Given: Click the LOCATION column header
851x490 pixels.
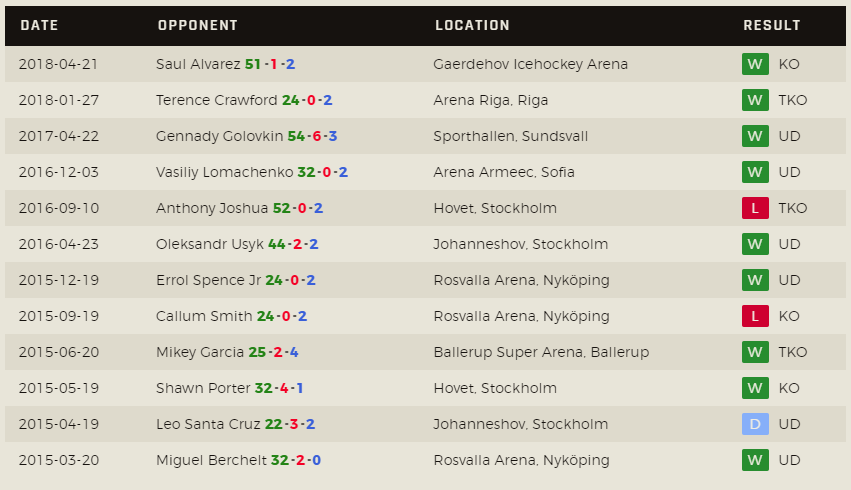Looking at the screenshot, I should coord(472,25).
